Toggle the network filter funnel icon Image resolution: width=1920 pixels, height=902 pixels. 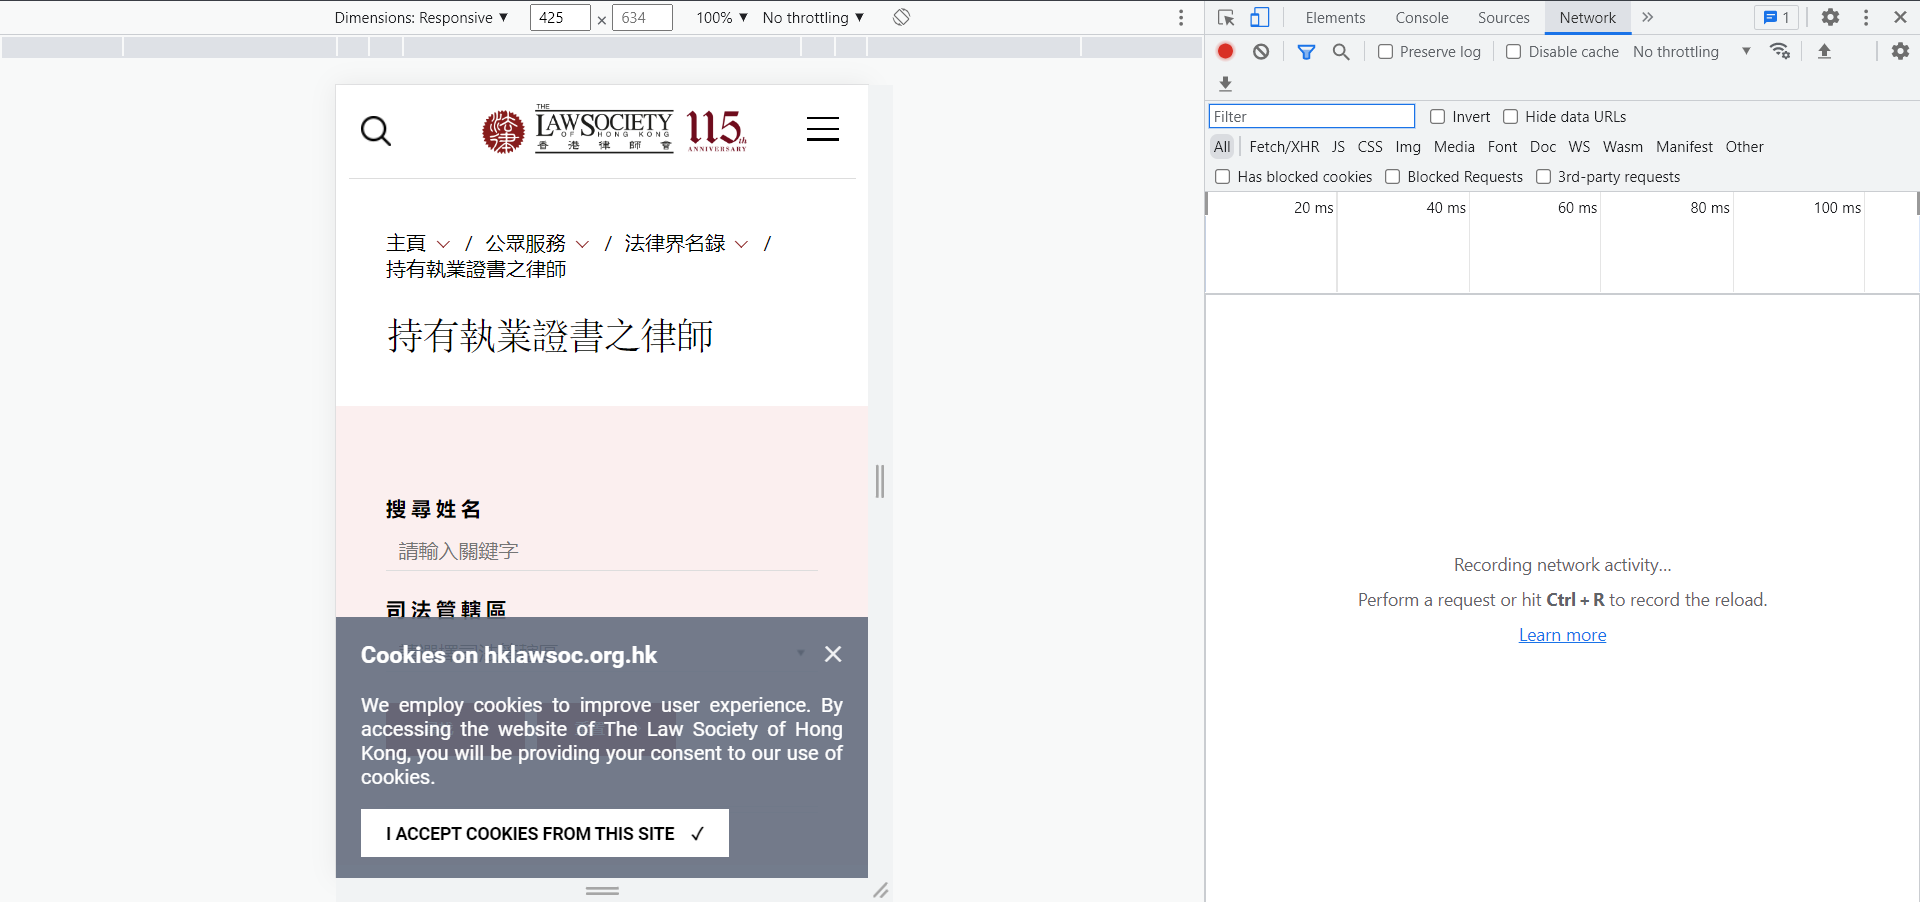click(1306, 51)
